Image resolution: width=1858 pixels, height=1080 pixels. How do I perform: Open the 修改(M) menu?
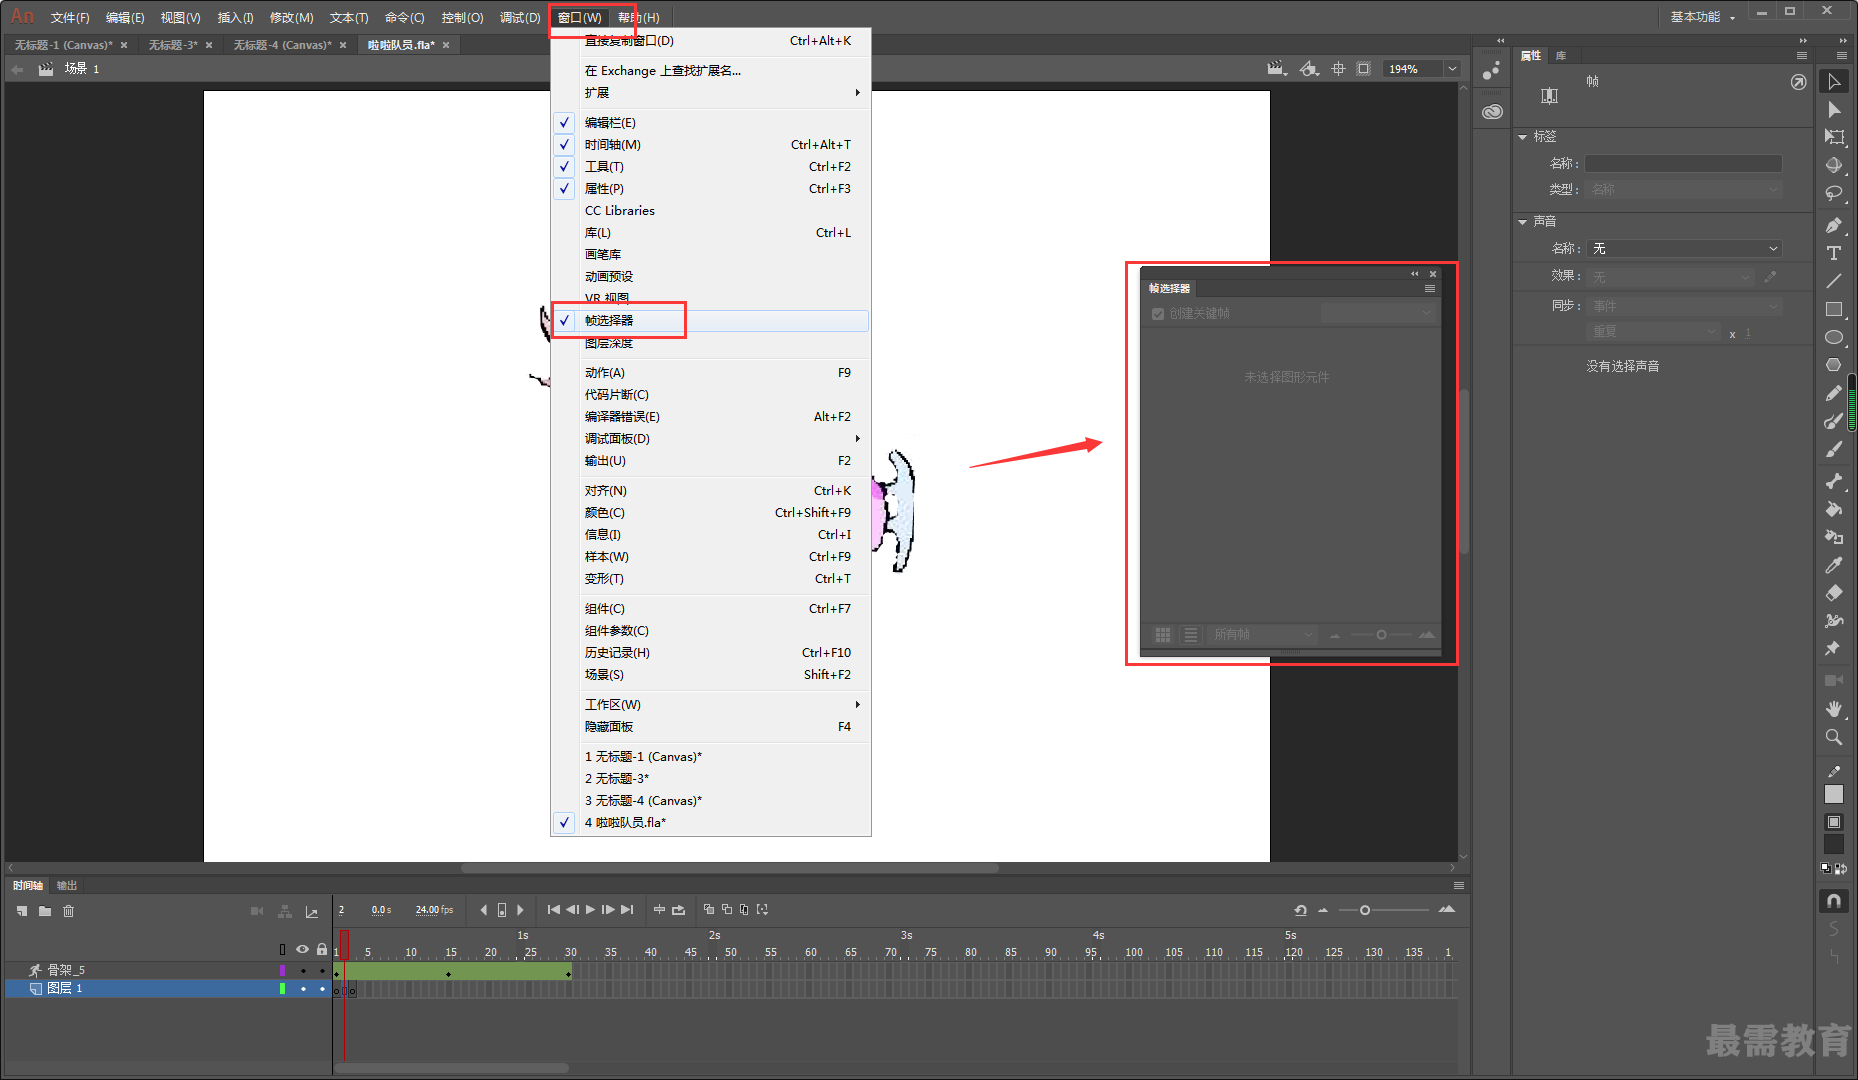coord(292,18)
